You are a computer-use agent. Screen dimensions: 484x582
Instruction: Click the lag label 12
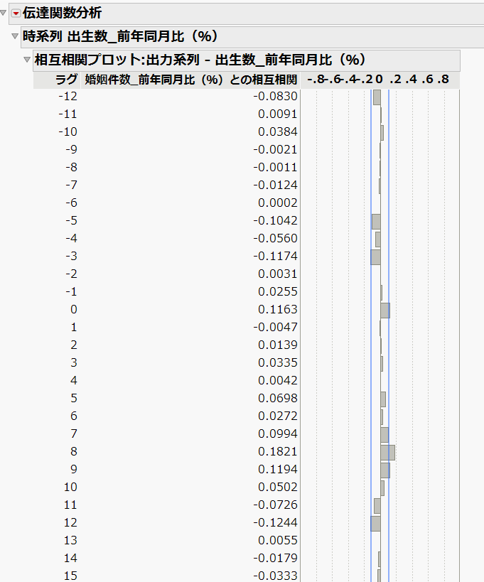pyautogui.click(x=70, y=523)
